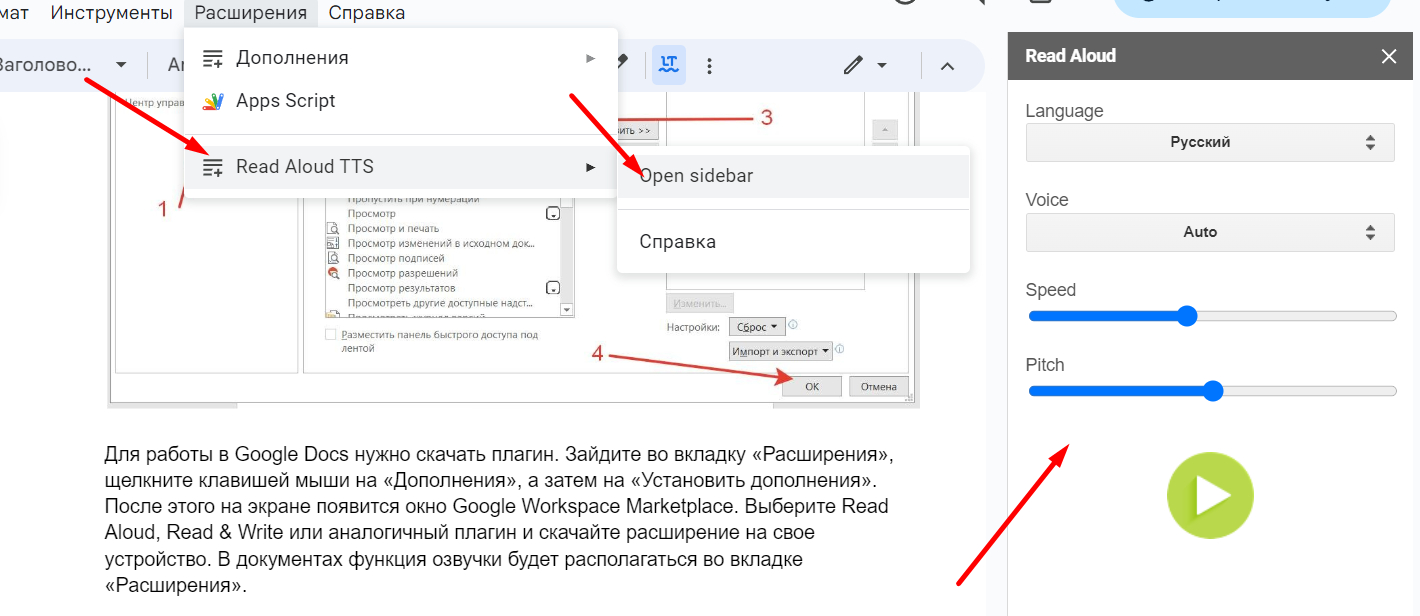Adjust the Speed slider
This screenshot has height=616, width=1420.
tap(1212, 316)
